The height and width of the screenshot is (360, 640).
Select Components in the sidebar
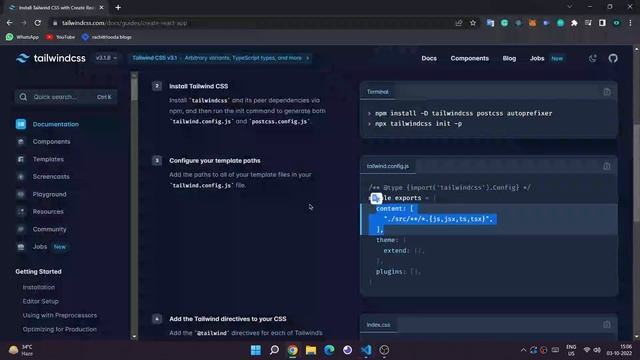point(51,142)
